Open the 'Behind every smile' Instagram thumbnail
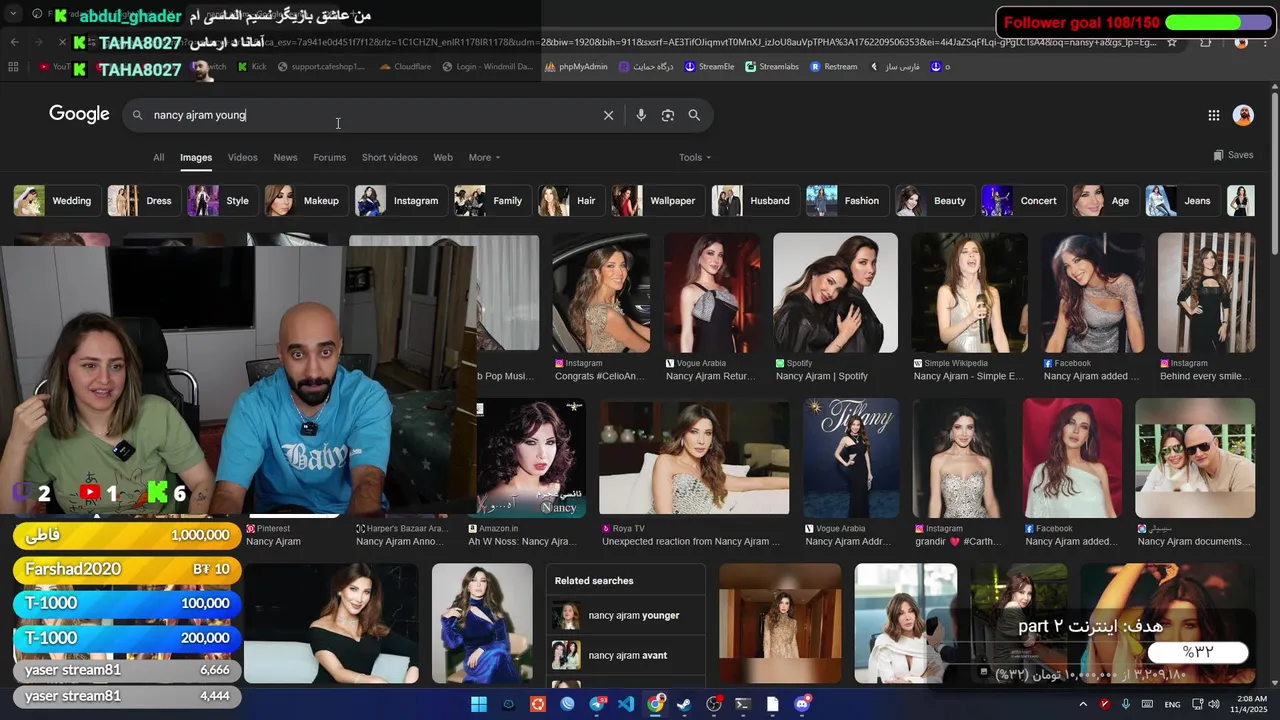The height and width of the screenshot is (720, 1280). [1206, 293]
